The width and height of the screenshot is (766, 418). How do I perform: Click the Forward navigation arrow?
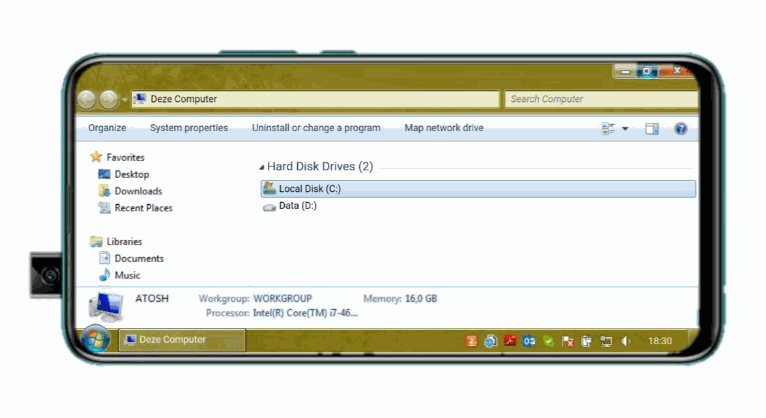coord(108,100)
